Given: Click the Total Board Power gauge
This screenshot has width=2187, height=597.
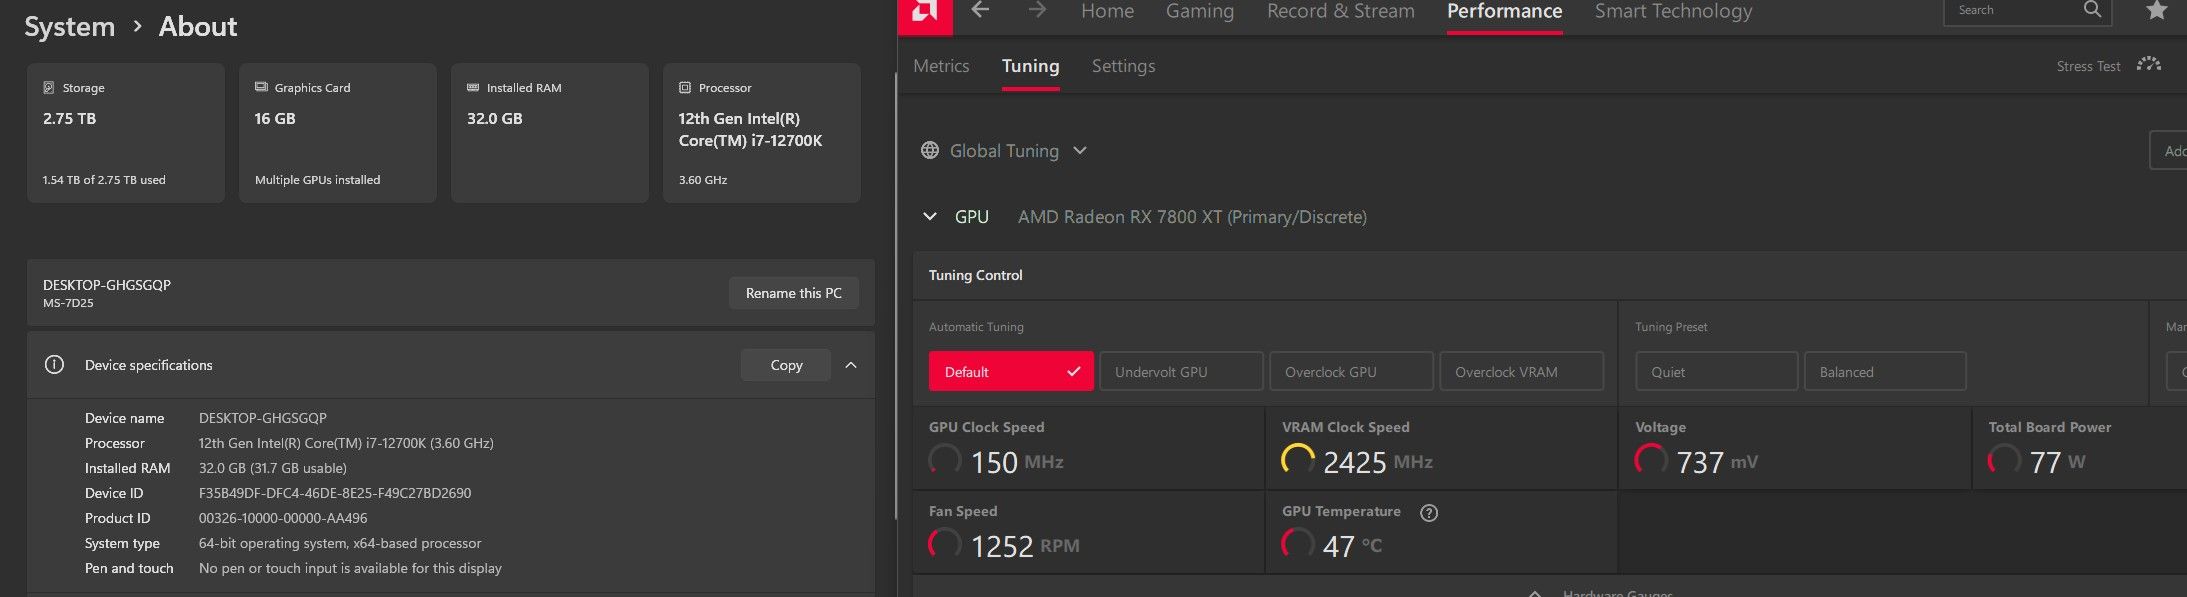Looking at the screenshot, I should coord(2004,460).
